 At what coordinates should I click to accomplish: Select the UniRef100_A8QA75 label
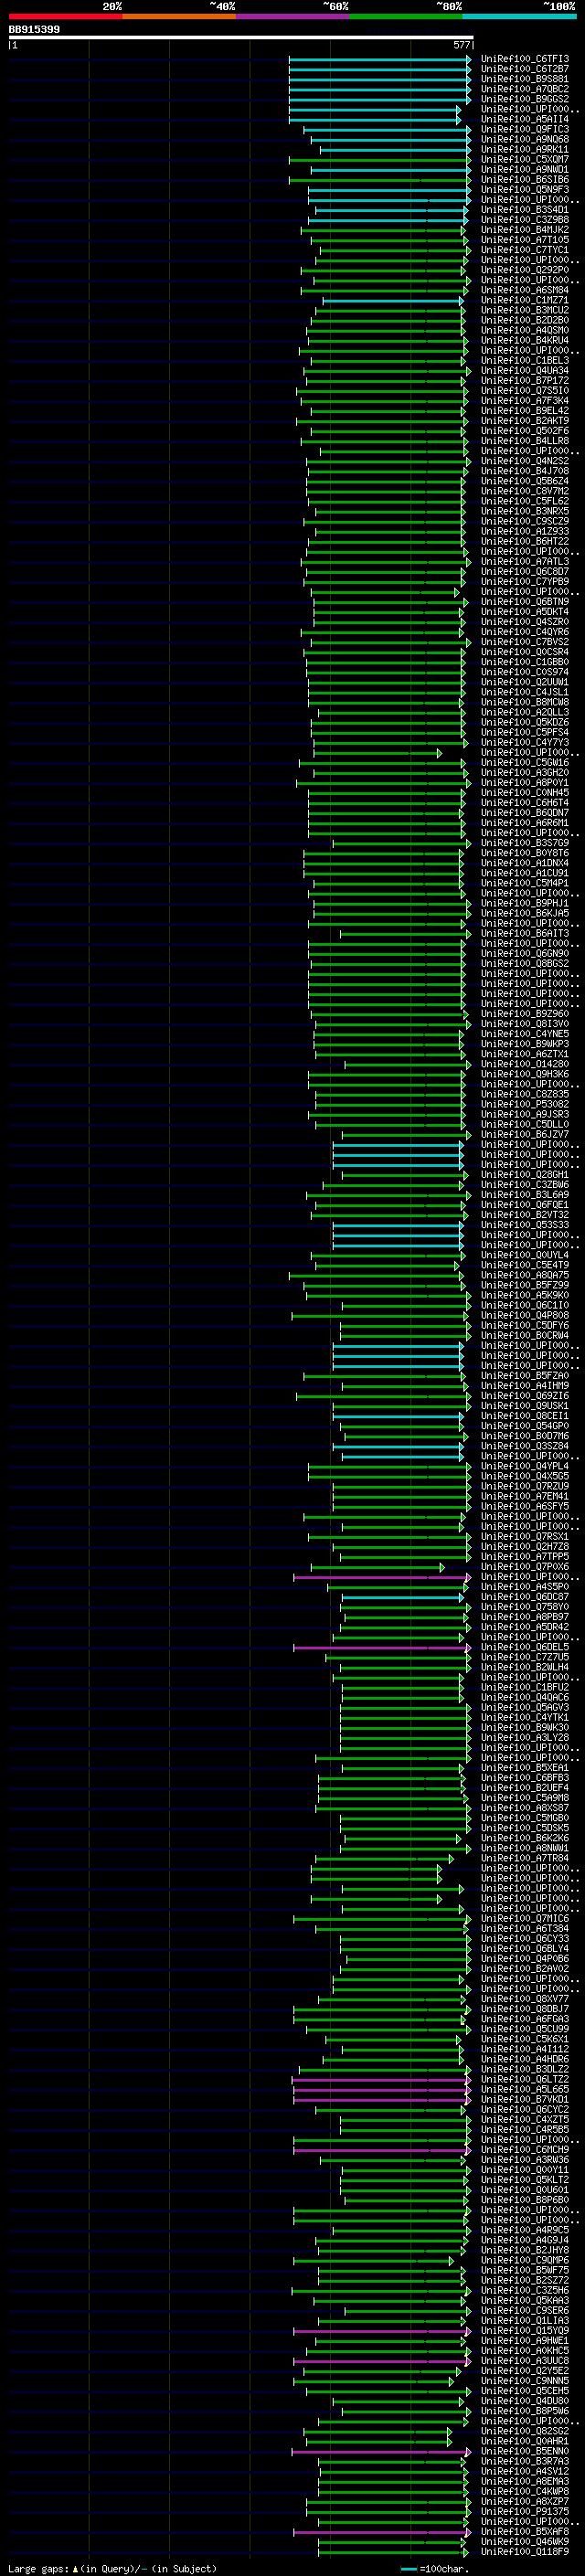click(x=525, y=1275)
